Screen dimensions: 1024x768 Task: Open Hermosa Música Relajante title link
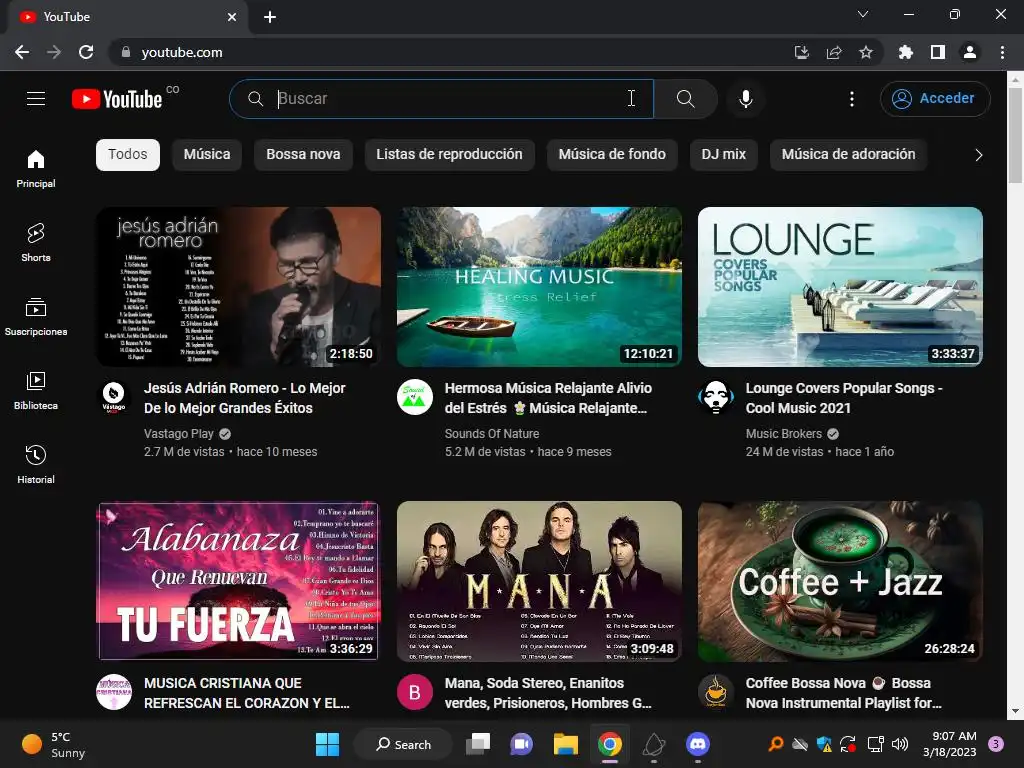pyautogui.click(x=548, y=398)
